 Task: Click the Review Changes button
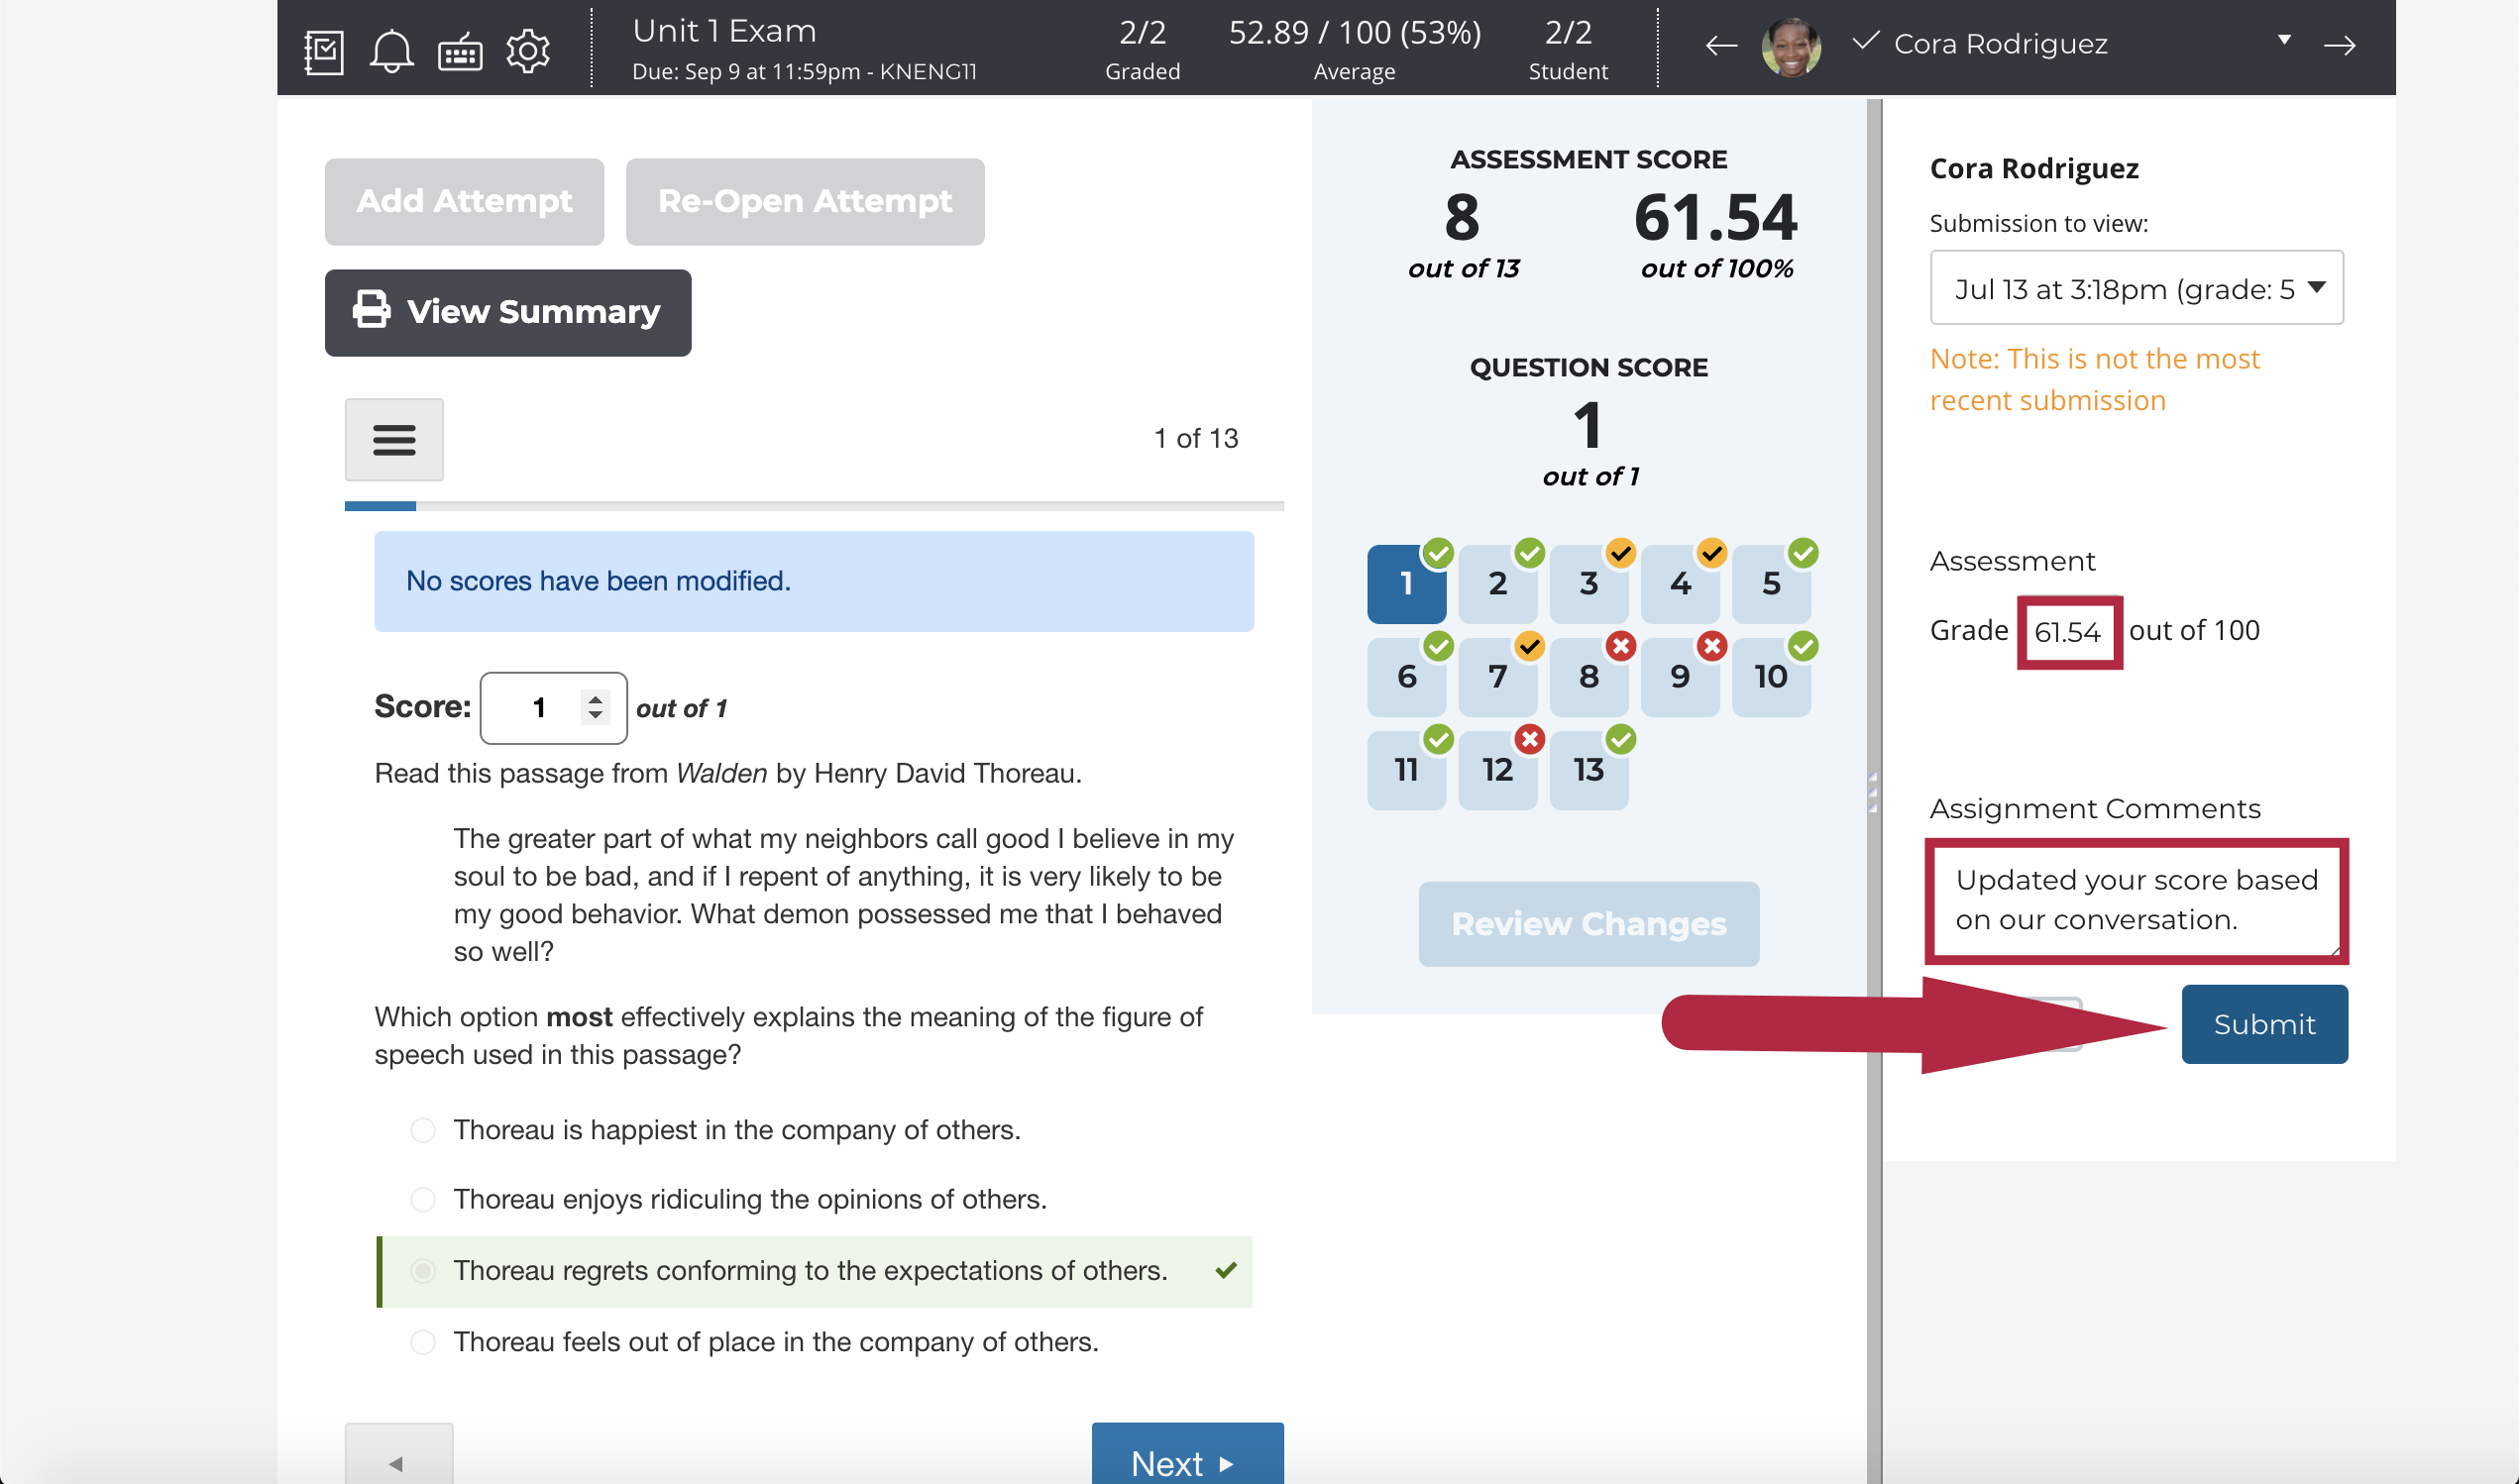tap(1588, 922)
